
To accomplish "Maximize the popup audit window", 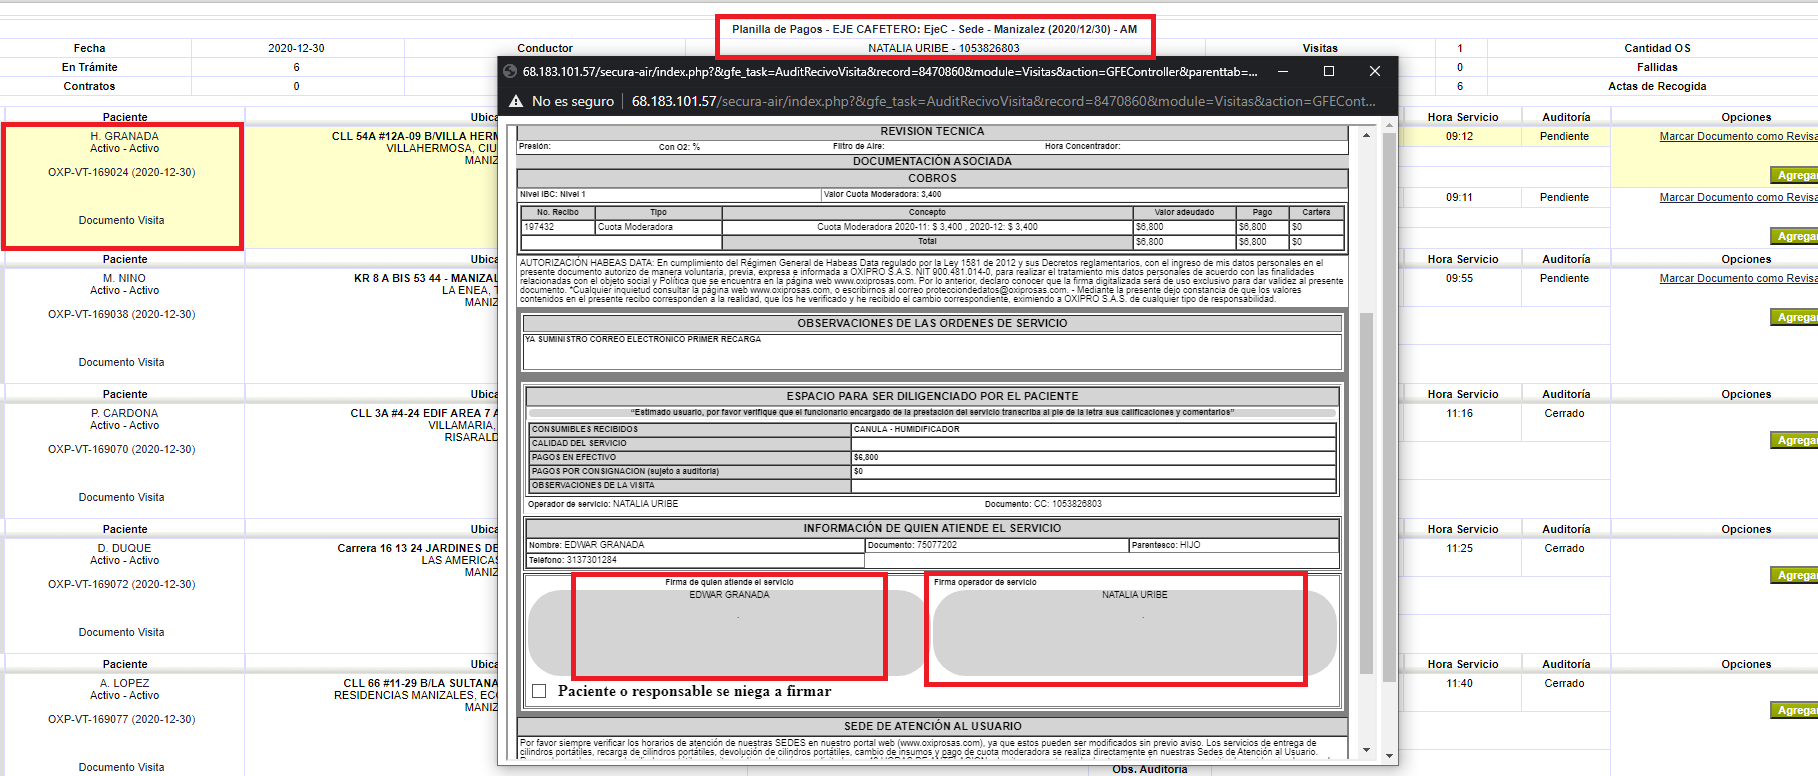I will [1329, 71].
